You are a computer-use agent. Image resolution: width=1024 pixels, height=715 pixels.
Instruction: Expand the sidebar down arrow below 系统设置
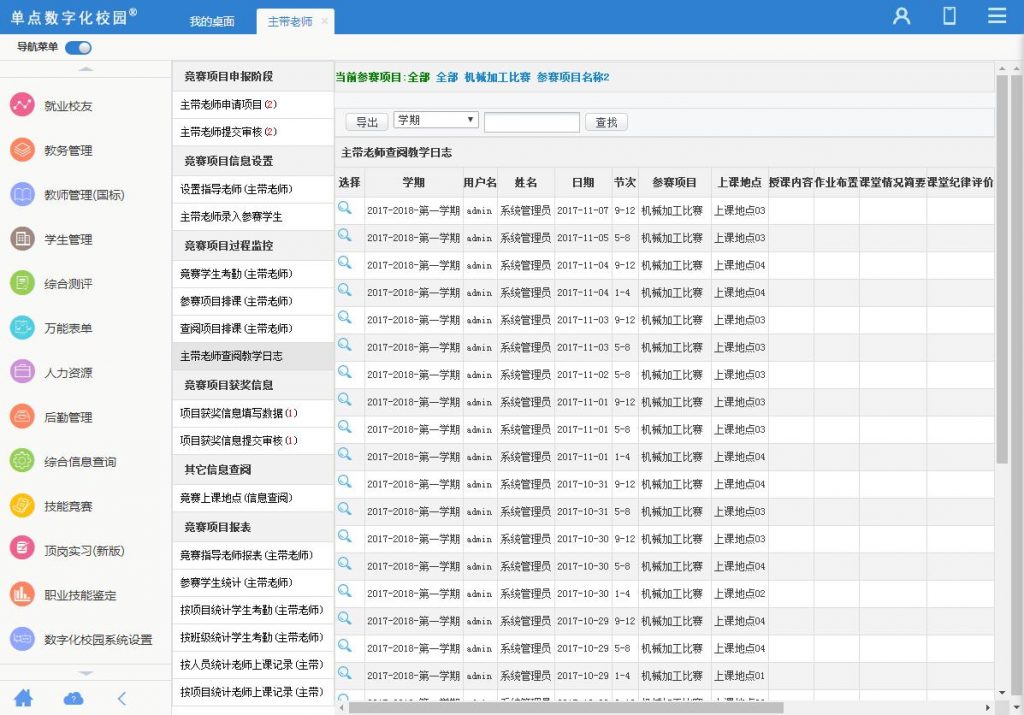click(x=86, y=673)
